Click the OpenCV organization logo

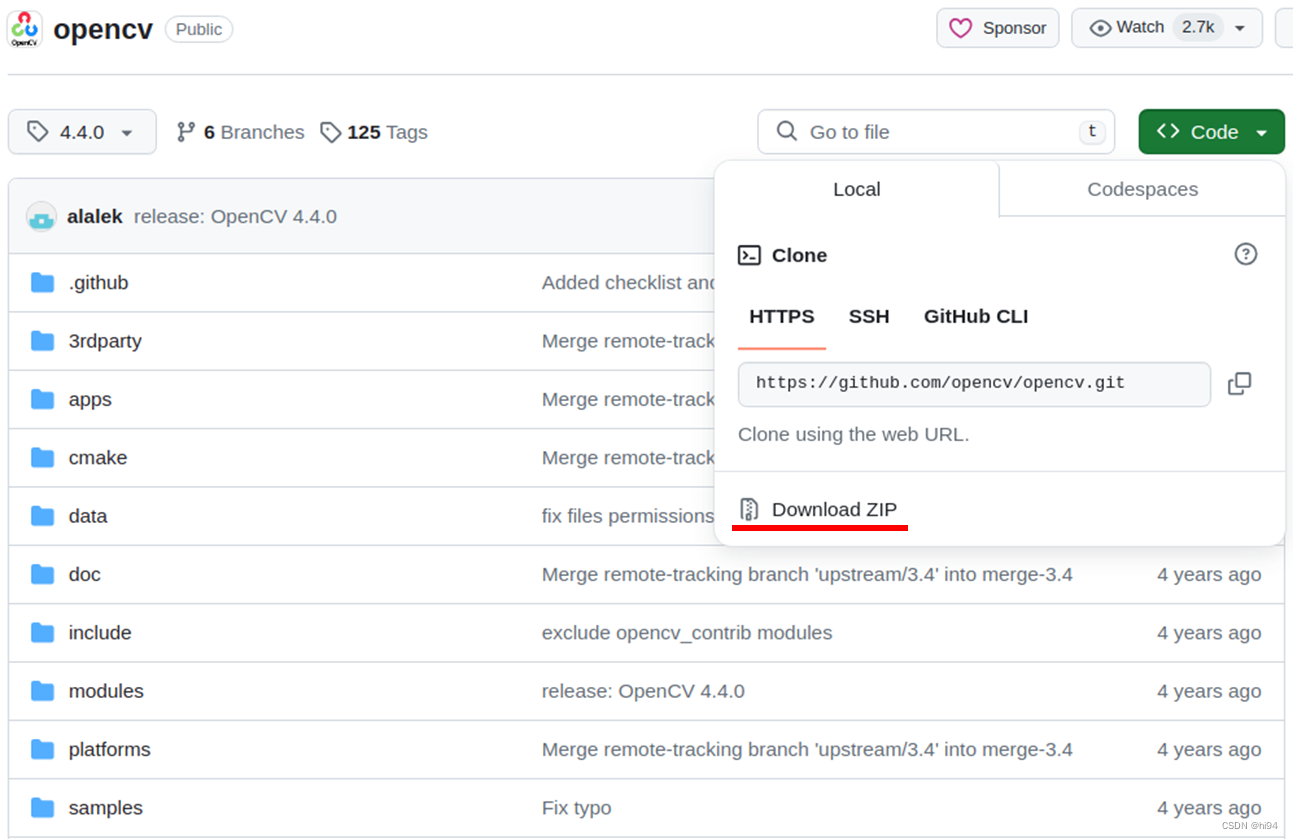(24, 28)
